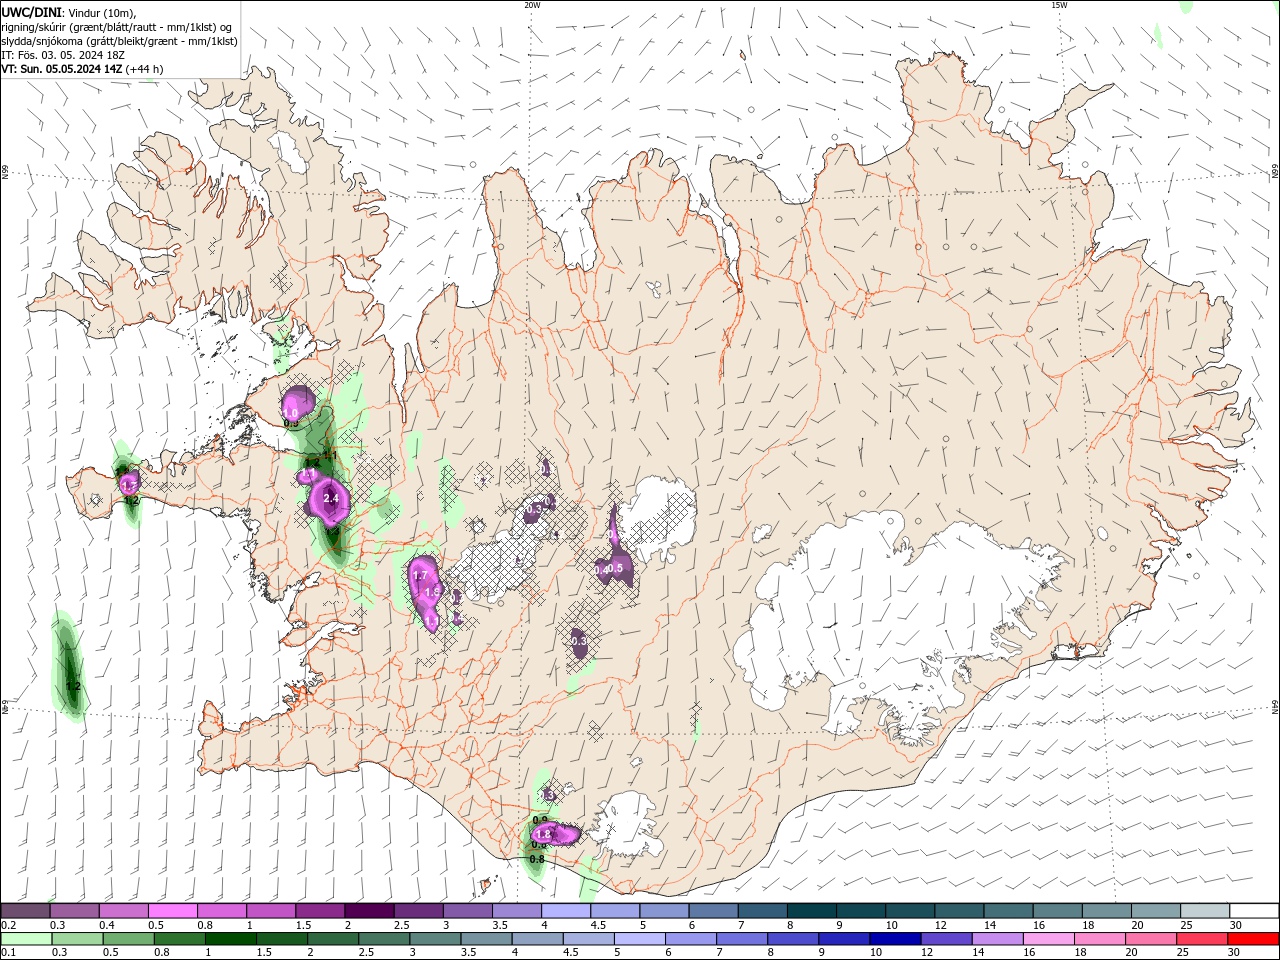Viewport: 1280px width, 960px height.
Task: Select the darkest green 1–1.5 swatch, lower legend
Action: (232, 939)
